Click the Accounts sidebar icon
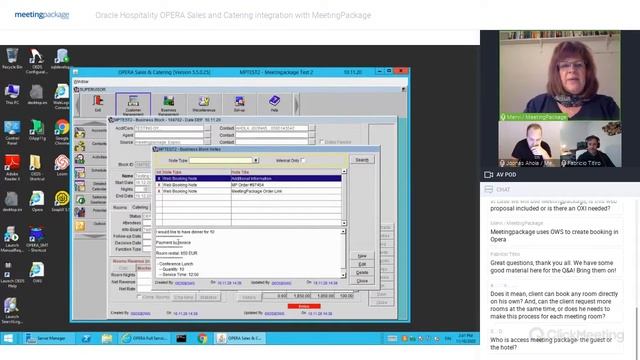Screen dimensions: 640x360 80,132
